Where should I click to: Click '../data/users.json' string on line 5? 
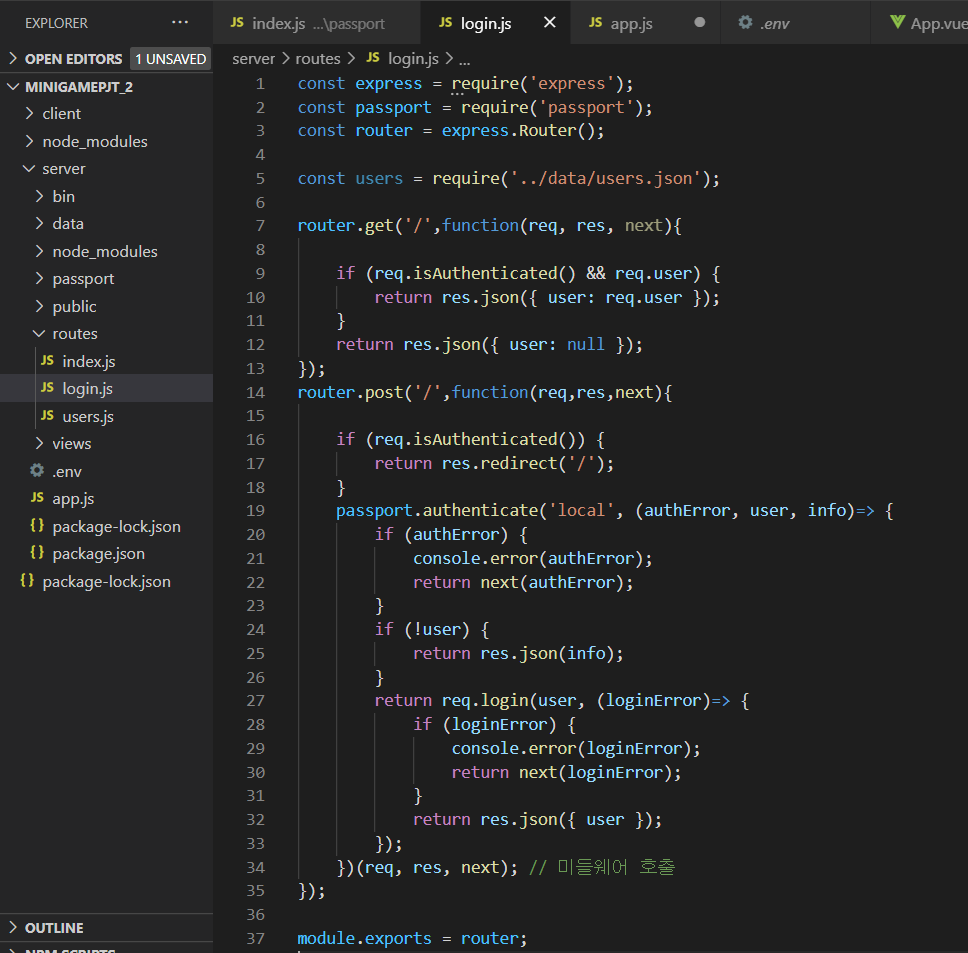click(x=604, y=178)
